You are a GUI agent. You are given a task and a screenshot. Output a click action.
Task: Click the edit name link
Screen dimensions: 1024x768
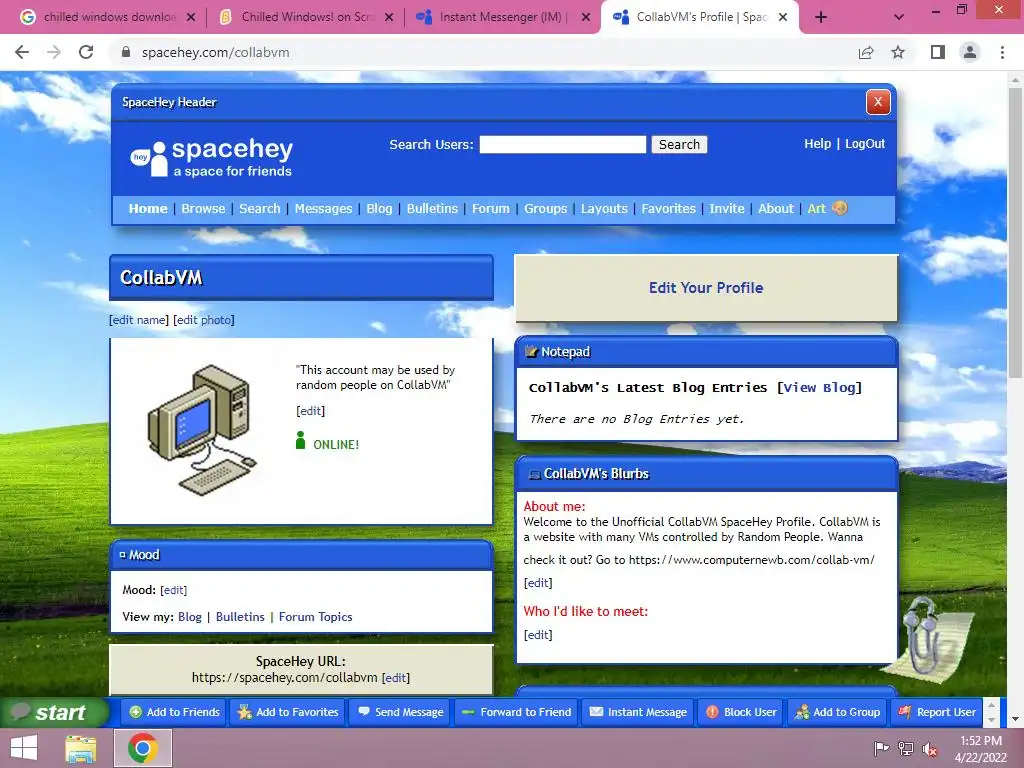138,320
